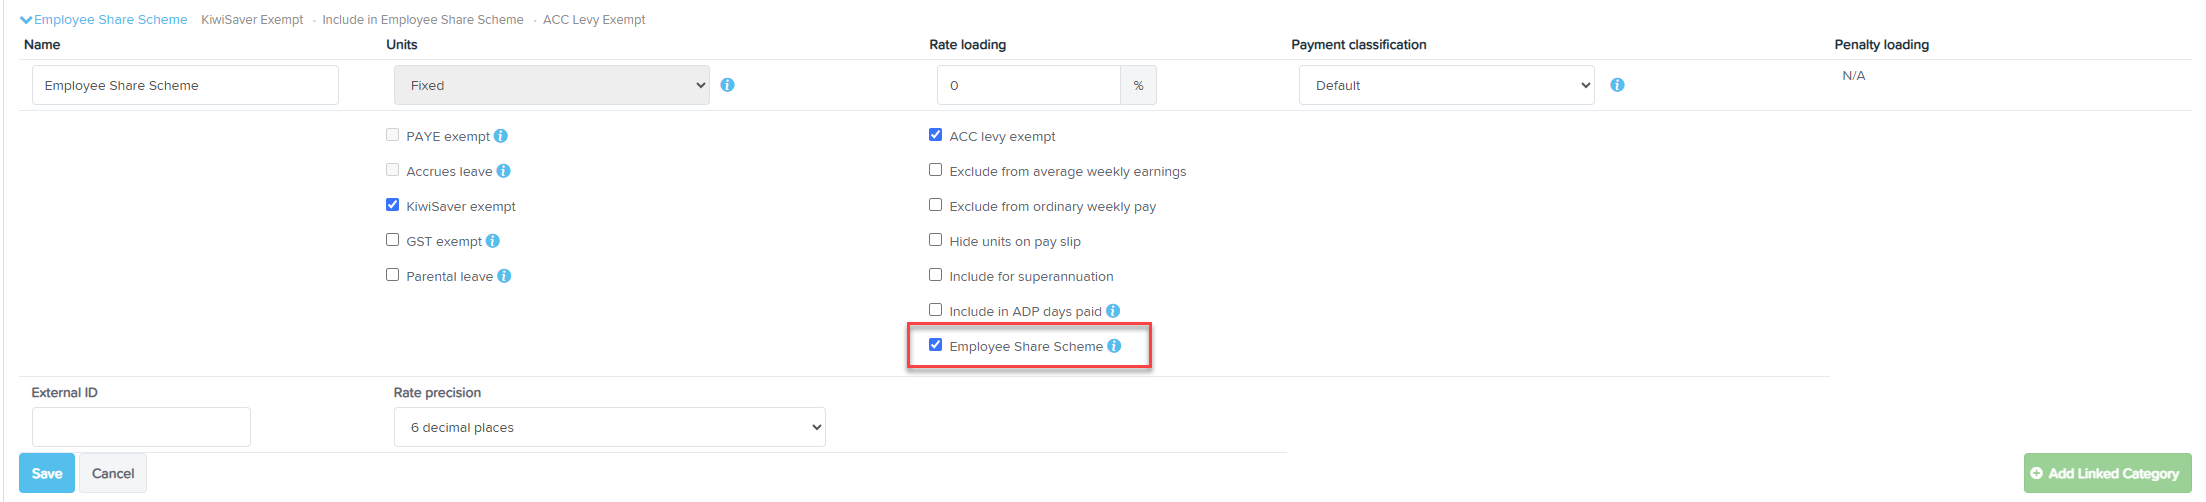Tick Exclude from average weekly earnings

coord(936,170)
